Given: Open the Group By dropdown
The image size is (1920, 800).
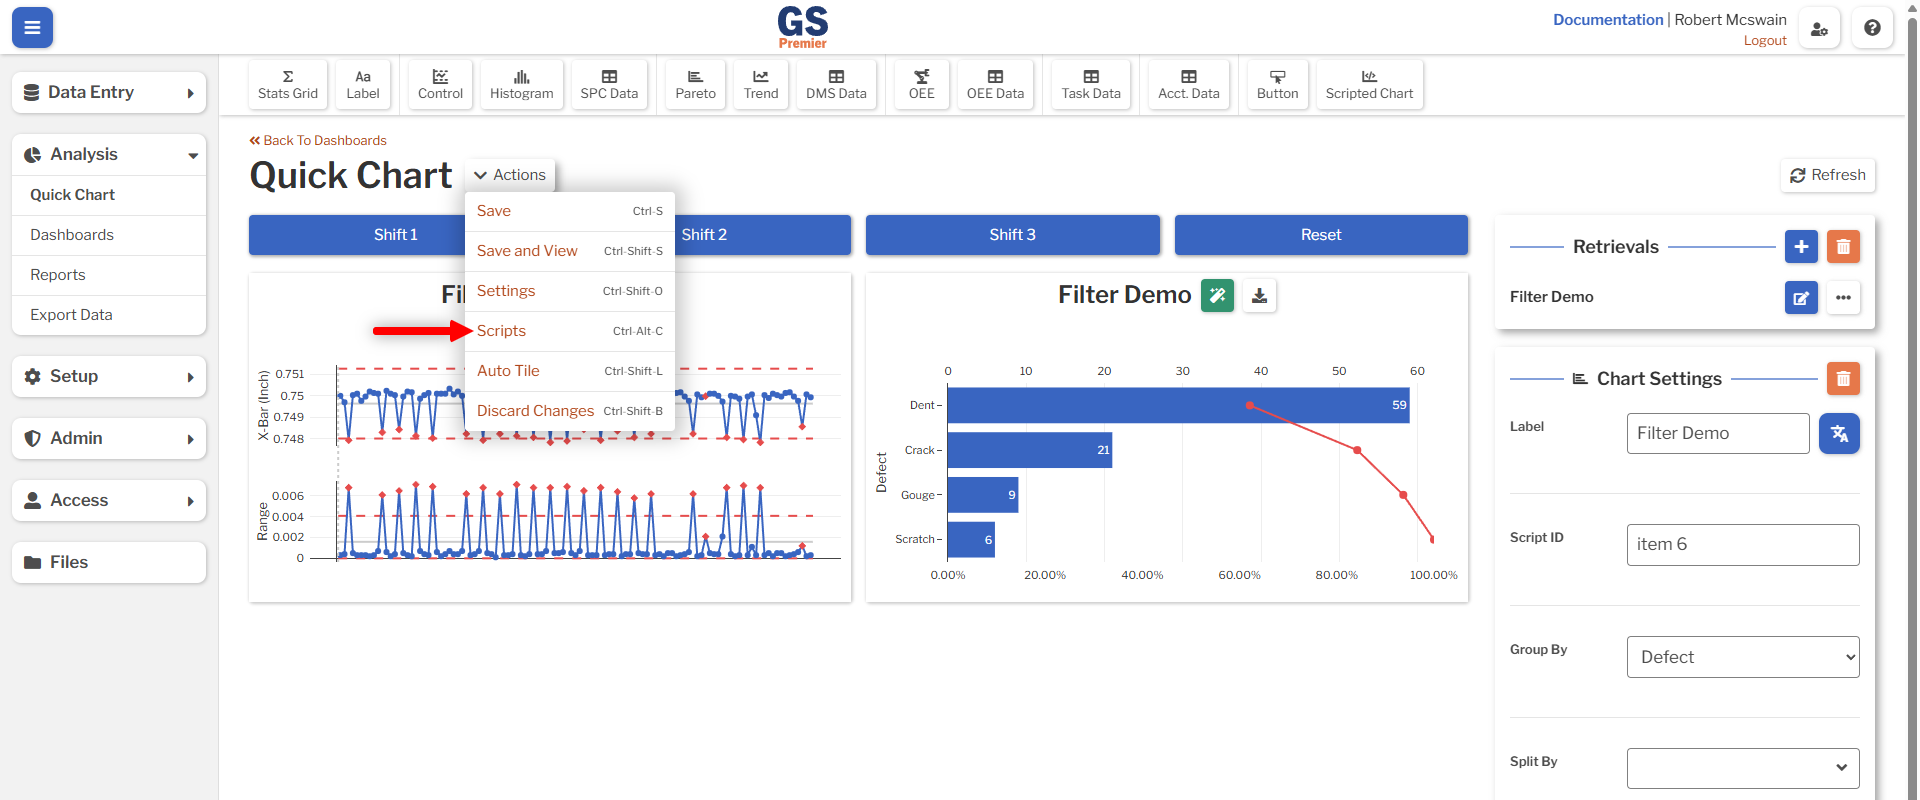Looking at the screenshot, I should click(1743, 657).
